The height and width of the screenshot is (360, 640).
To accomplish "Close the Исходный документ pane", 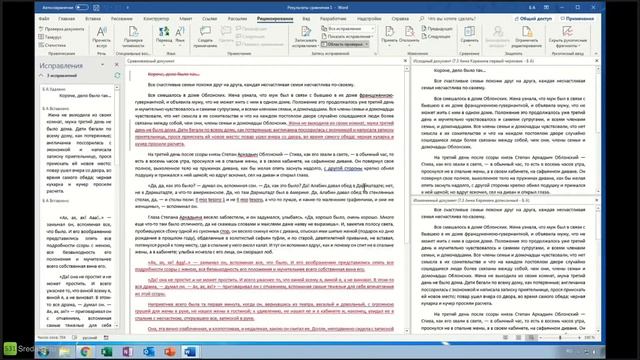I will [x=597, y=61].
